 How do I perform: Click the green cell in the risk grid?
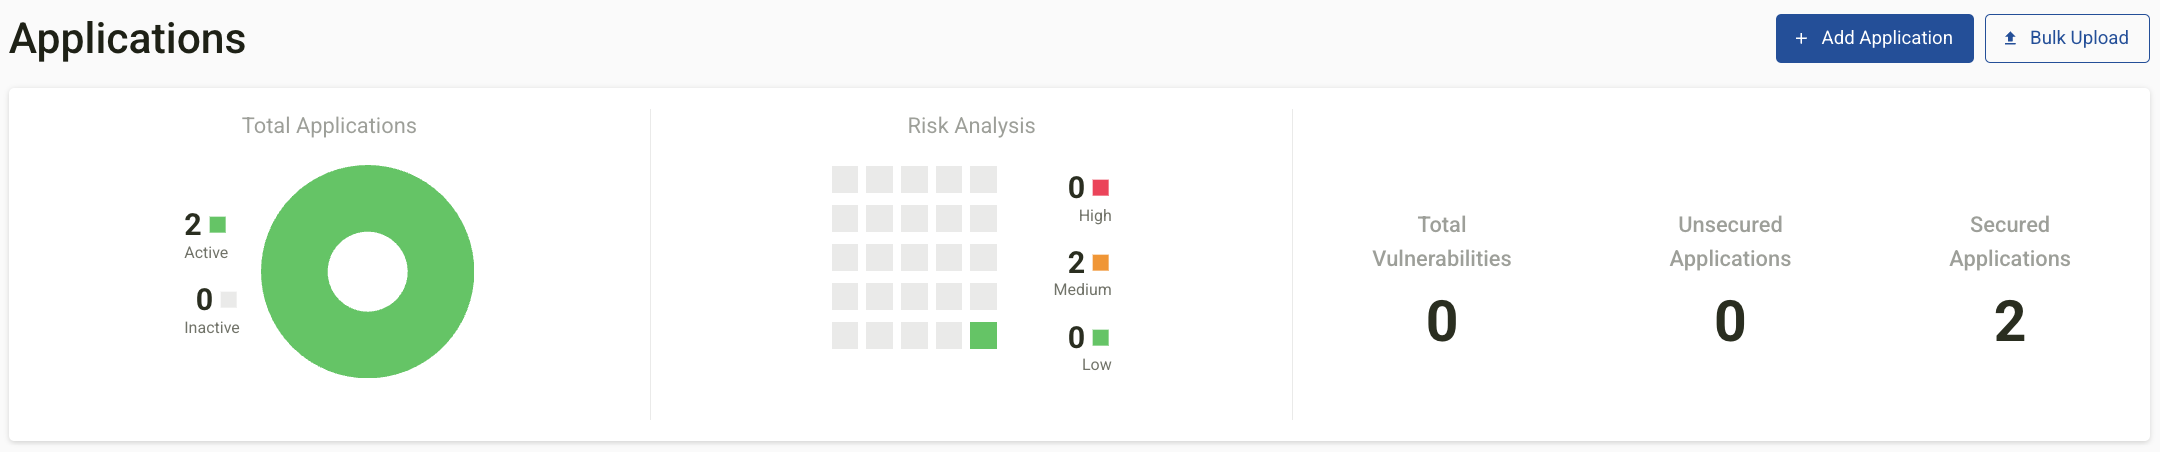983,335
